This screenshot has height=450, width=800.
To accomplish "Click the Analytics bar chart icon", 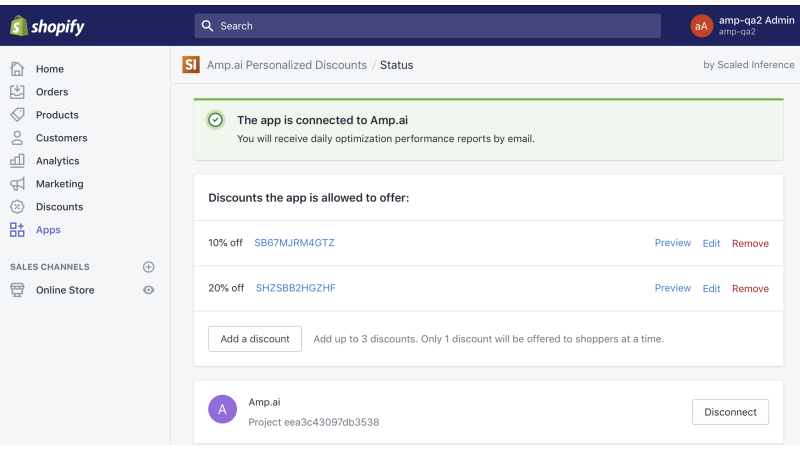I will [x=17, y=161].
